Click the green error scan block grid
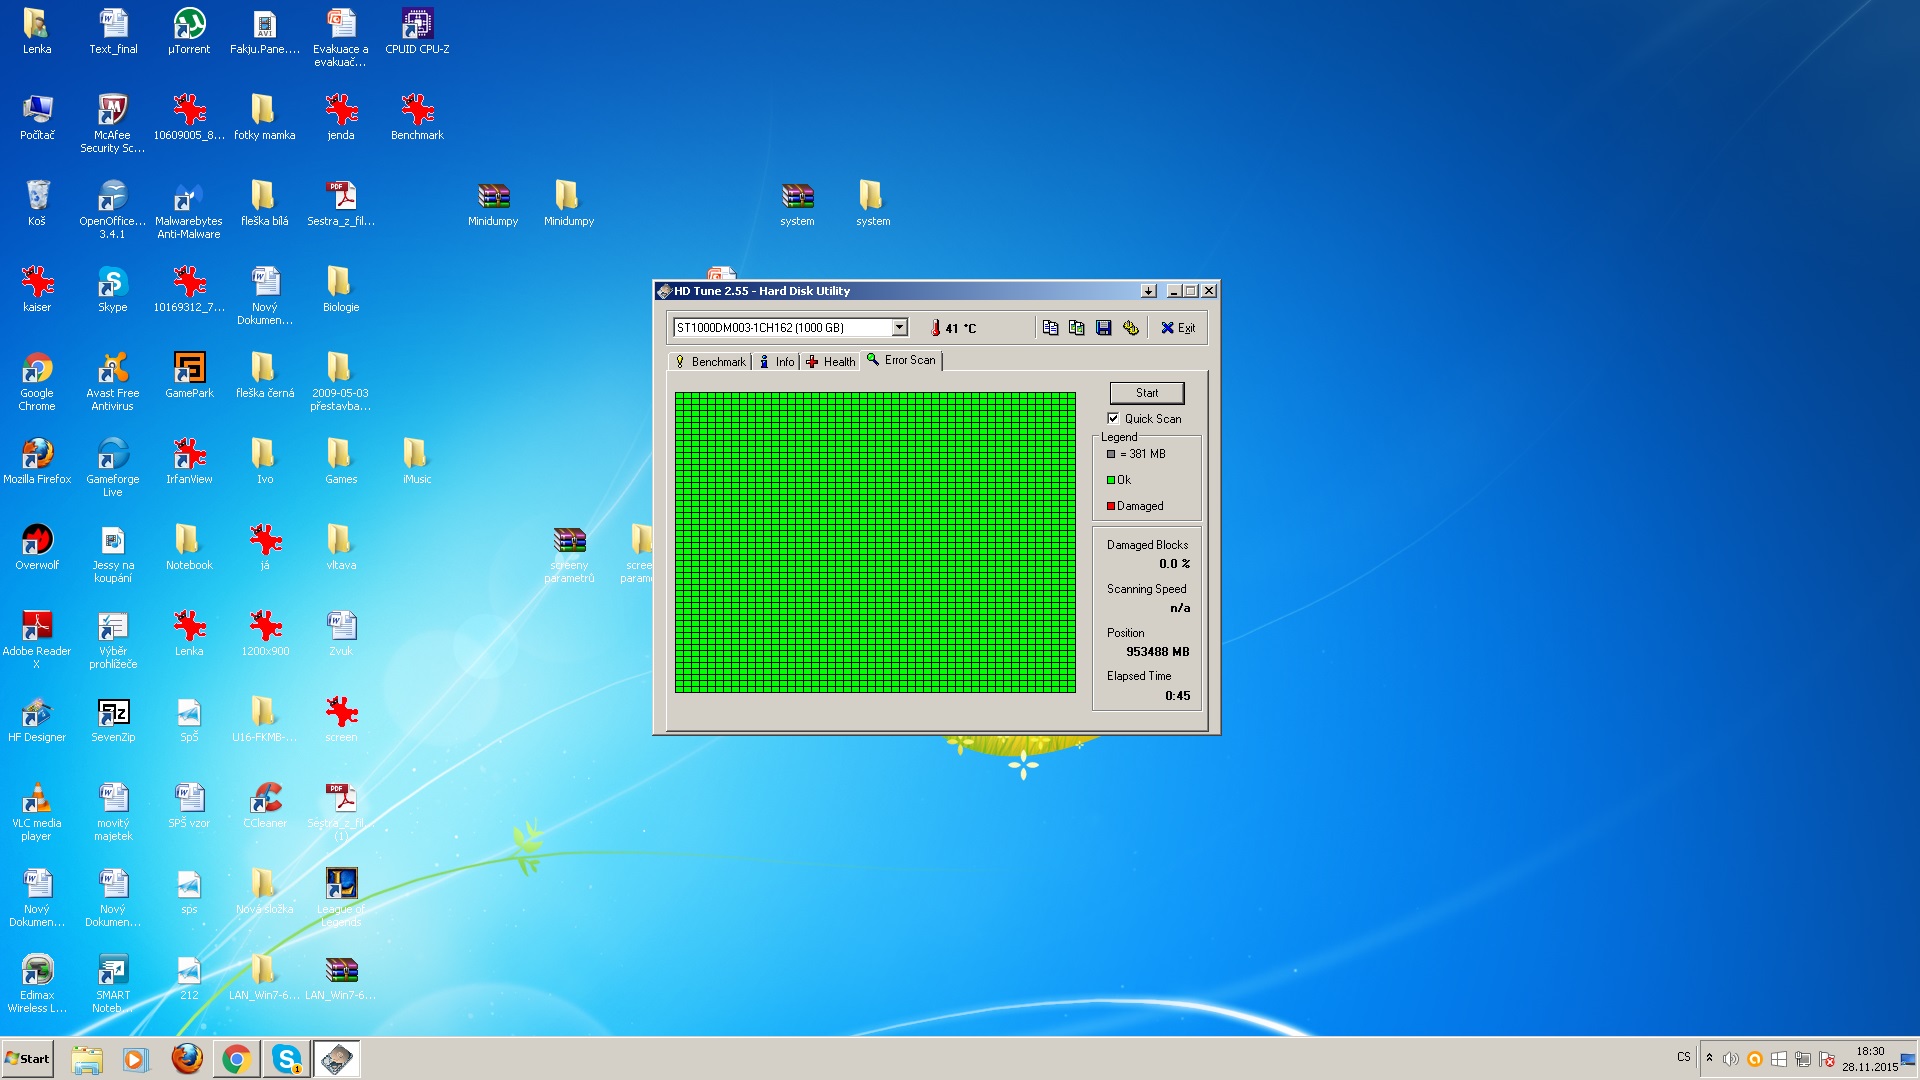Image resolution: width=1920 pixels, height=1080 pixels. [875, 542]
